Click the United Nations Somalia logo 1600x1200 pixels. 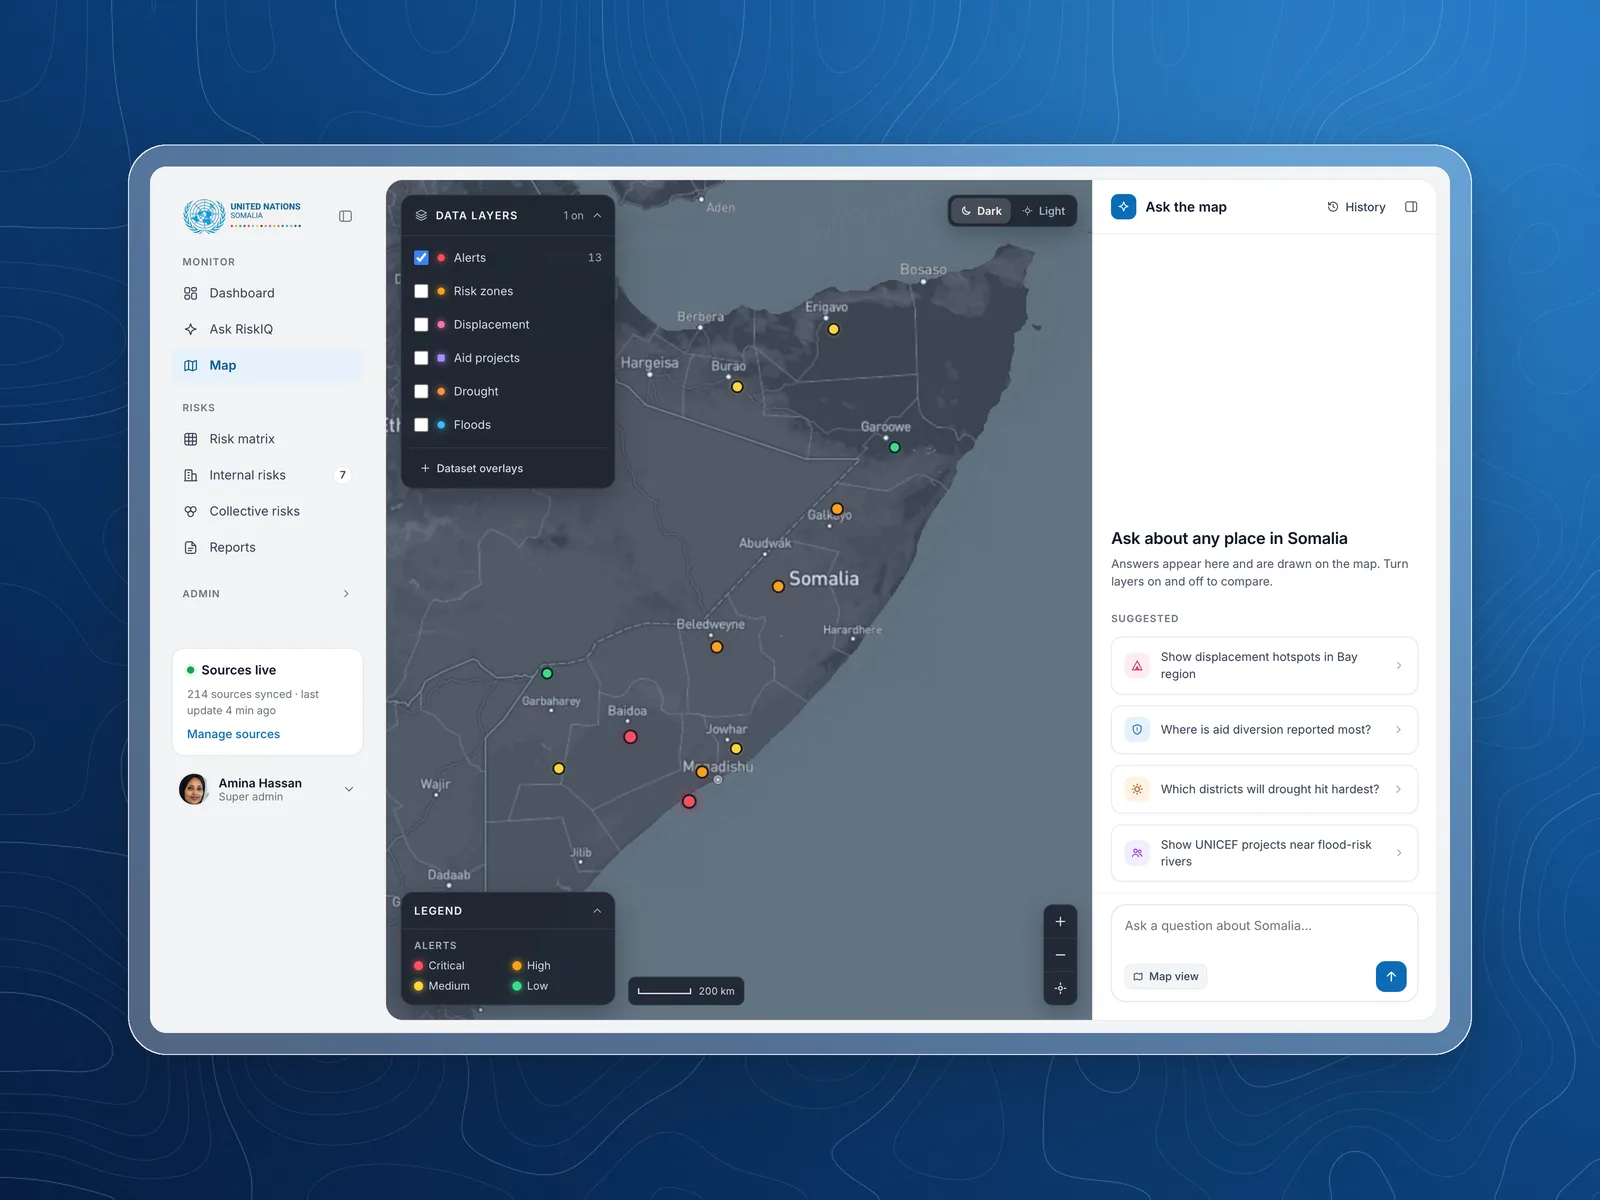click(x=242, y=215)
